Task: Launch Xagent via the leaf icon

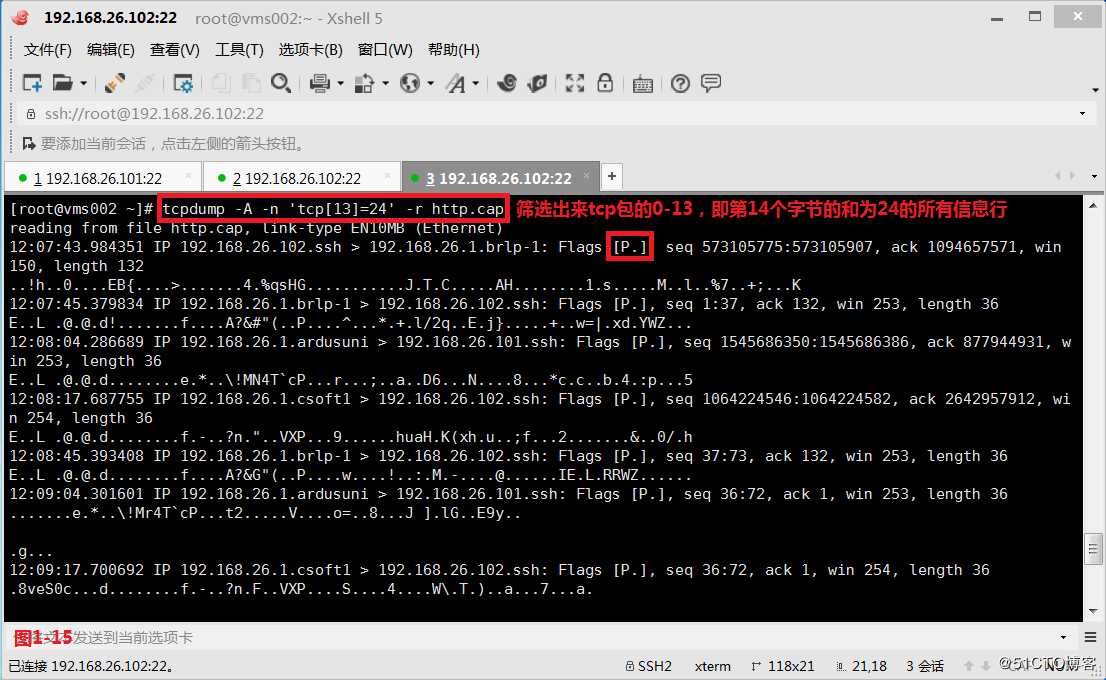Action: point(537,83)
